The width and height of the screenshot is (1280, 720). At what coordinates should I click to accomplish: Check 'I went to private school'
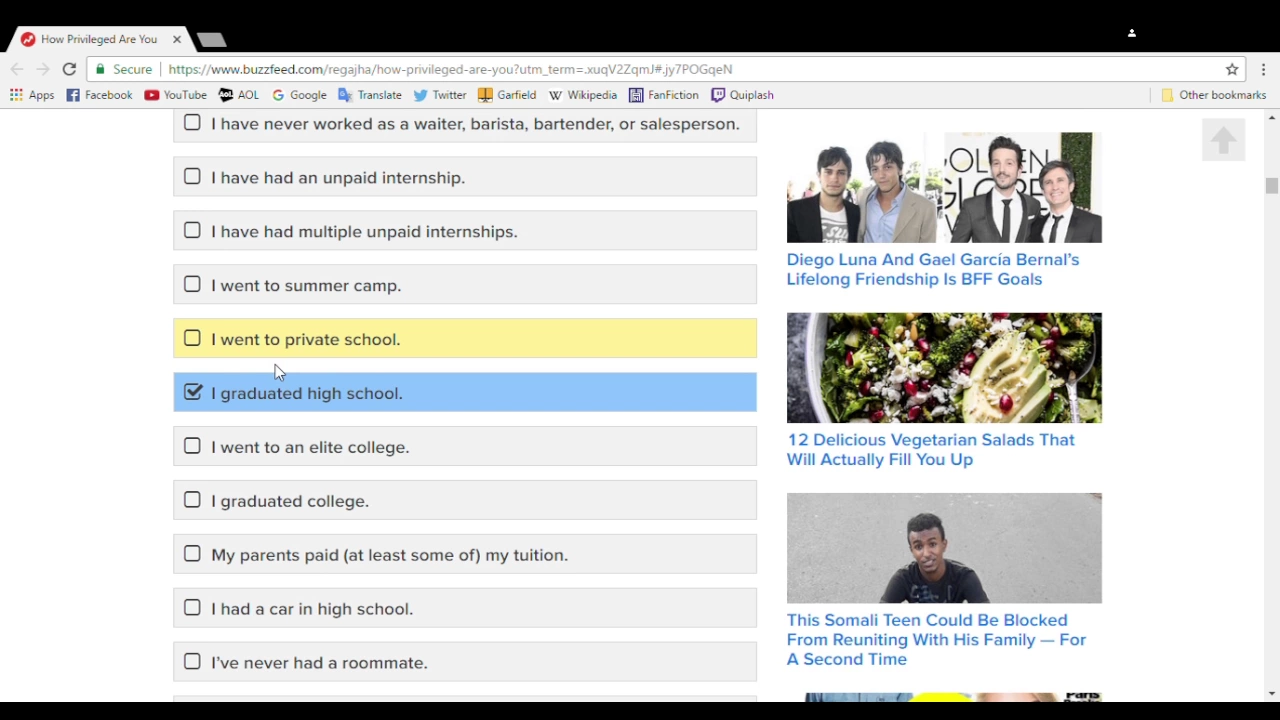(192, 339)
